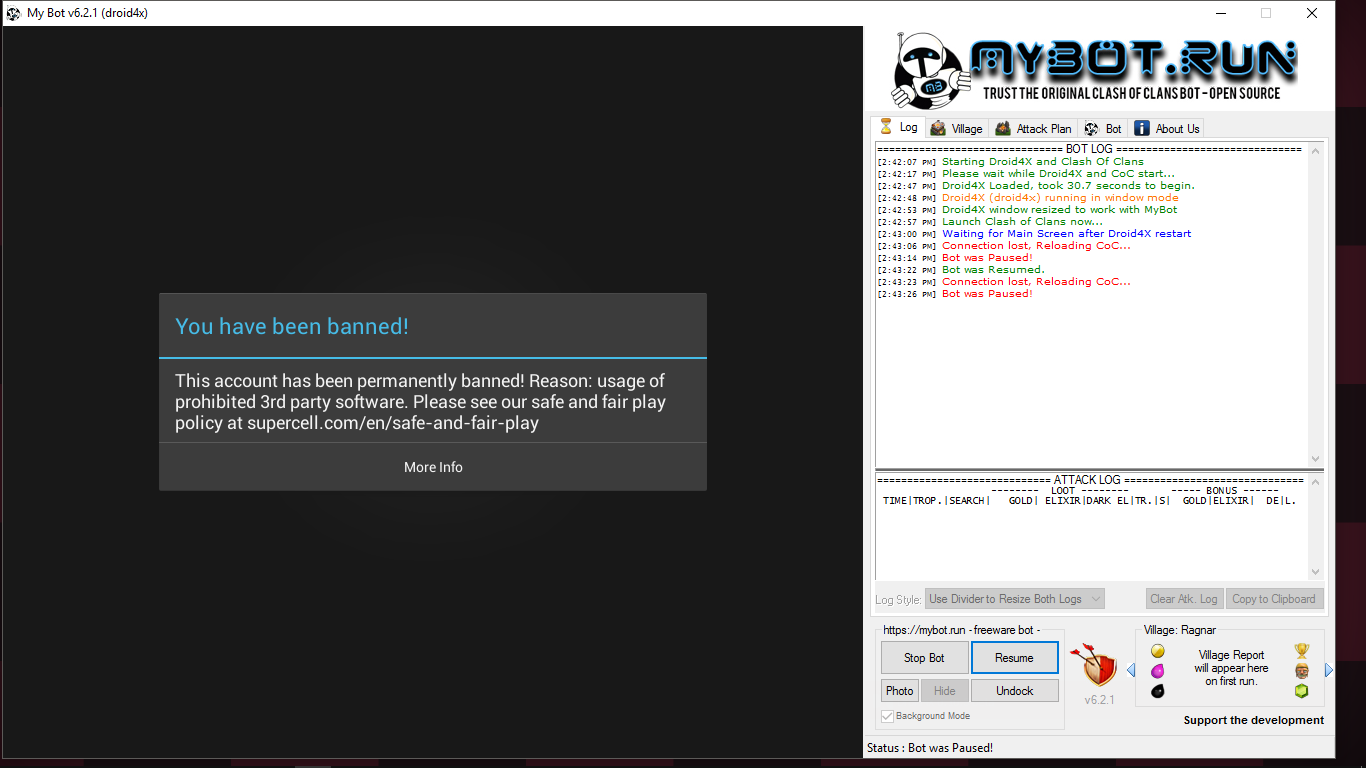Screen dimensions: 1366x768
Task: Click 'Droid4X Loaded, took 30.7 seconds' log line
Action: [x=1068, y=185]
